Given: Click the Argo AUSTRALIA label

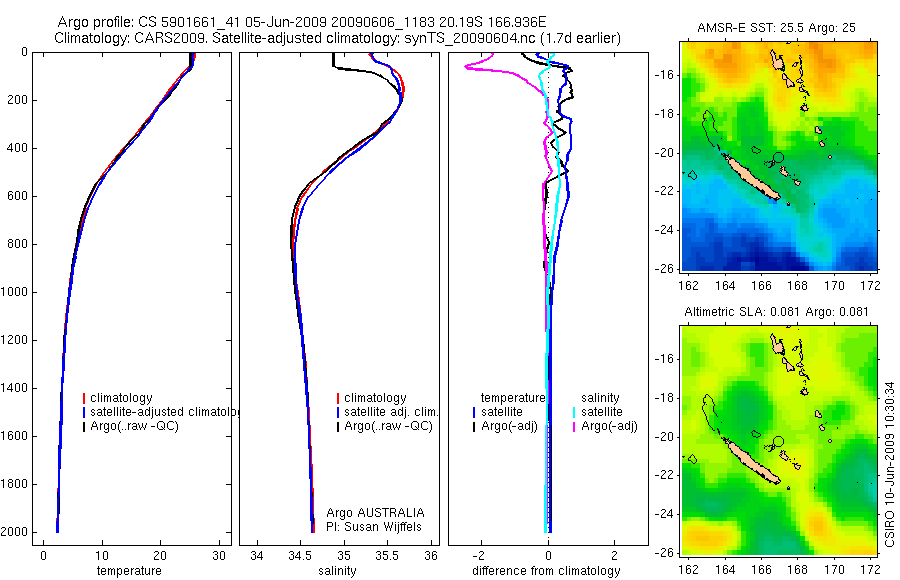Looking at the screenshot, I should coord(375,513).
